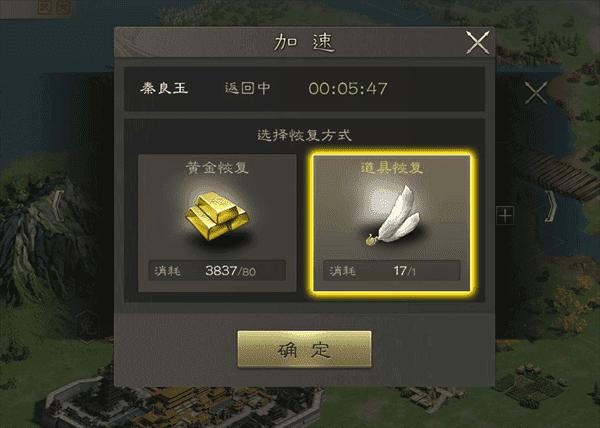This screenshot has width=600, height=428.
Task: Click the gold bars icon
Action: coord(217,216)
